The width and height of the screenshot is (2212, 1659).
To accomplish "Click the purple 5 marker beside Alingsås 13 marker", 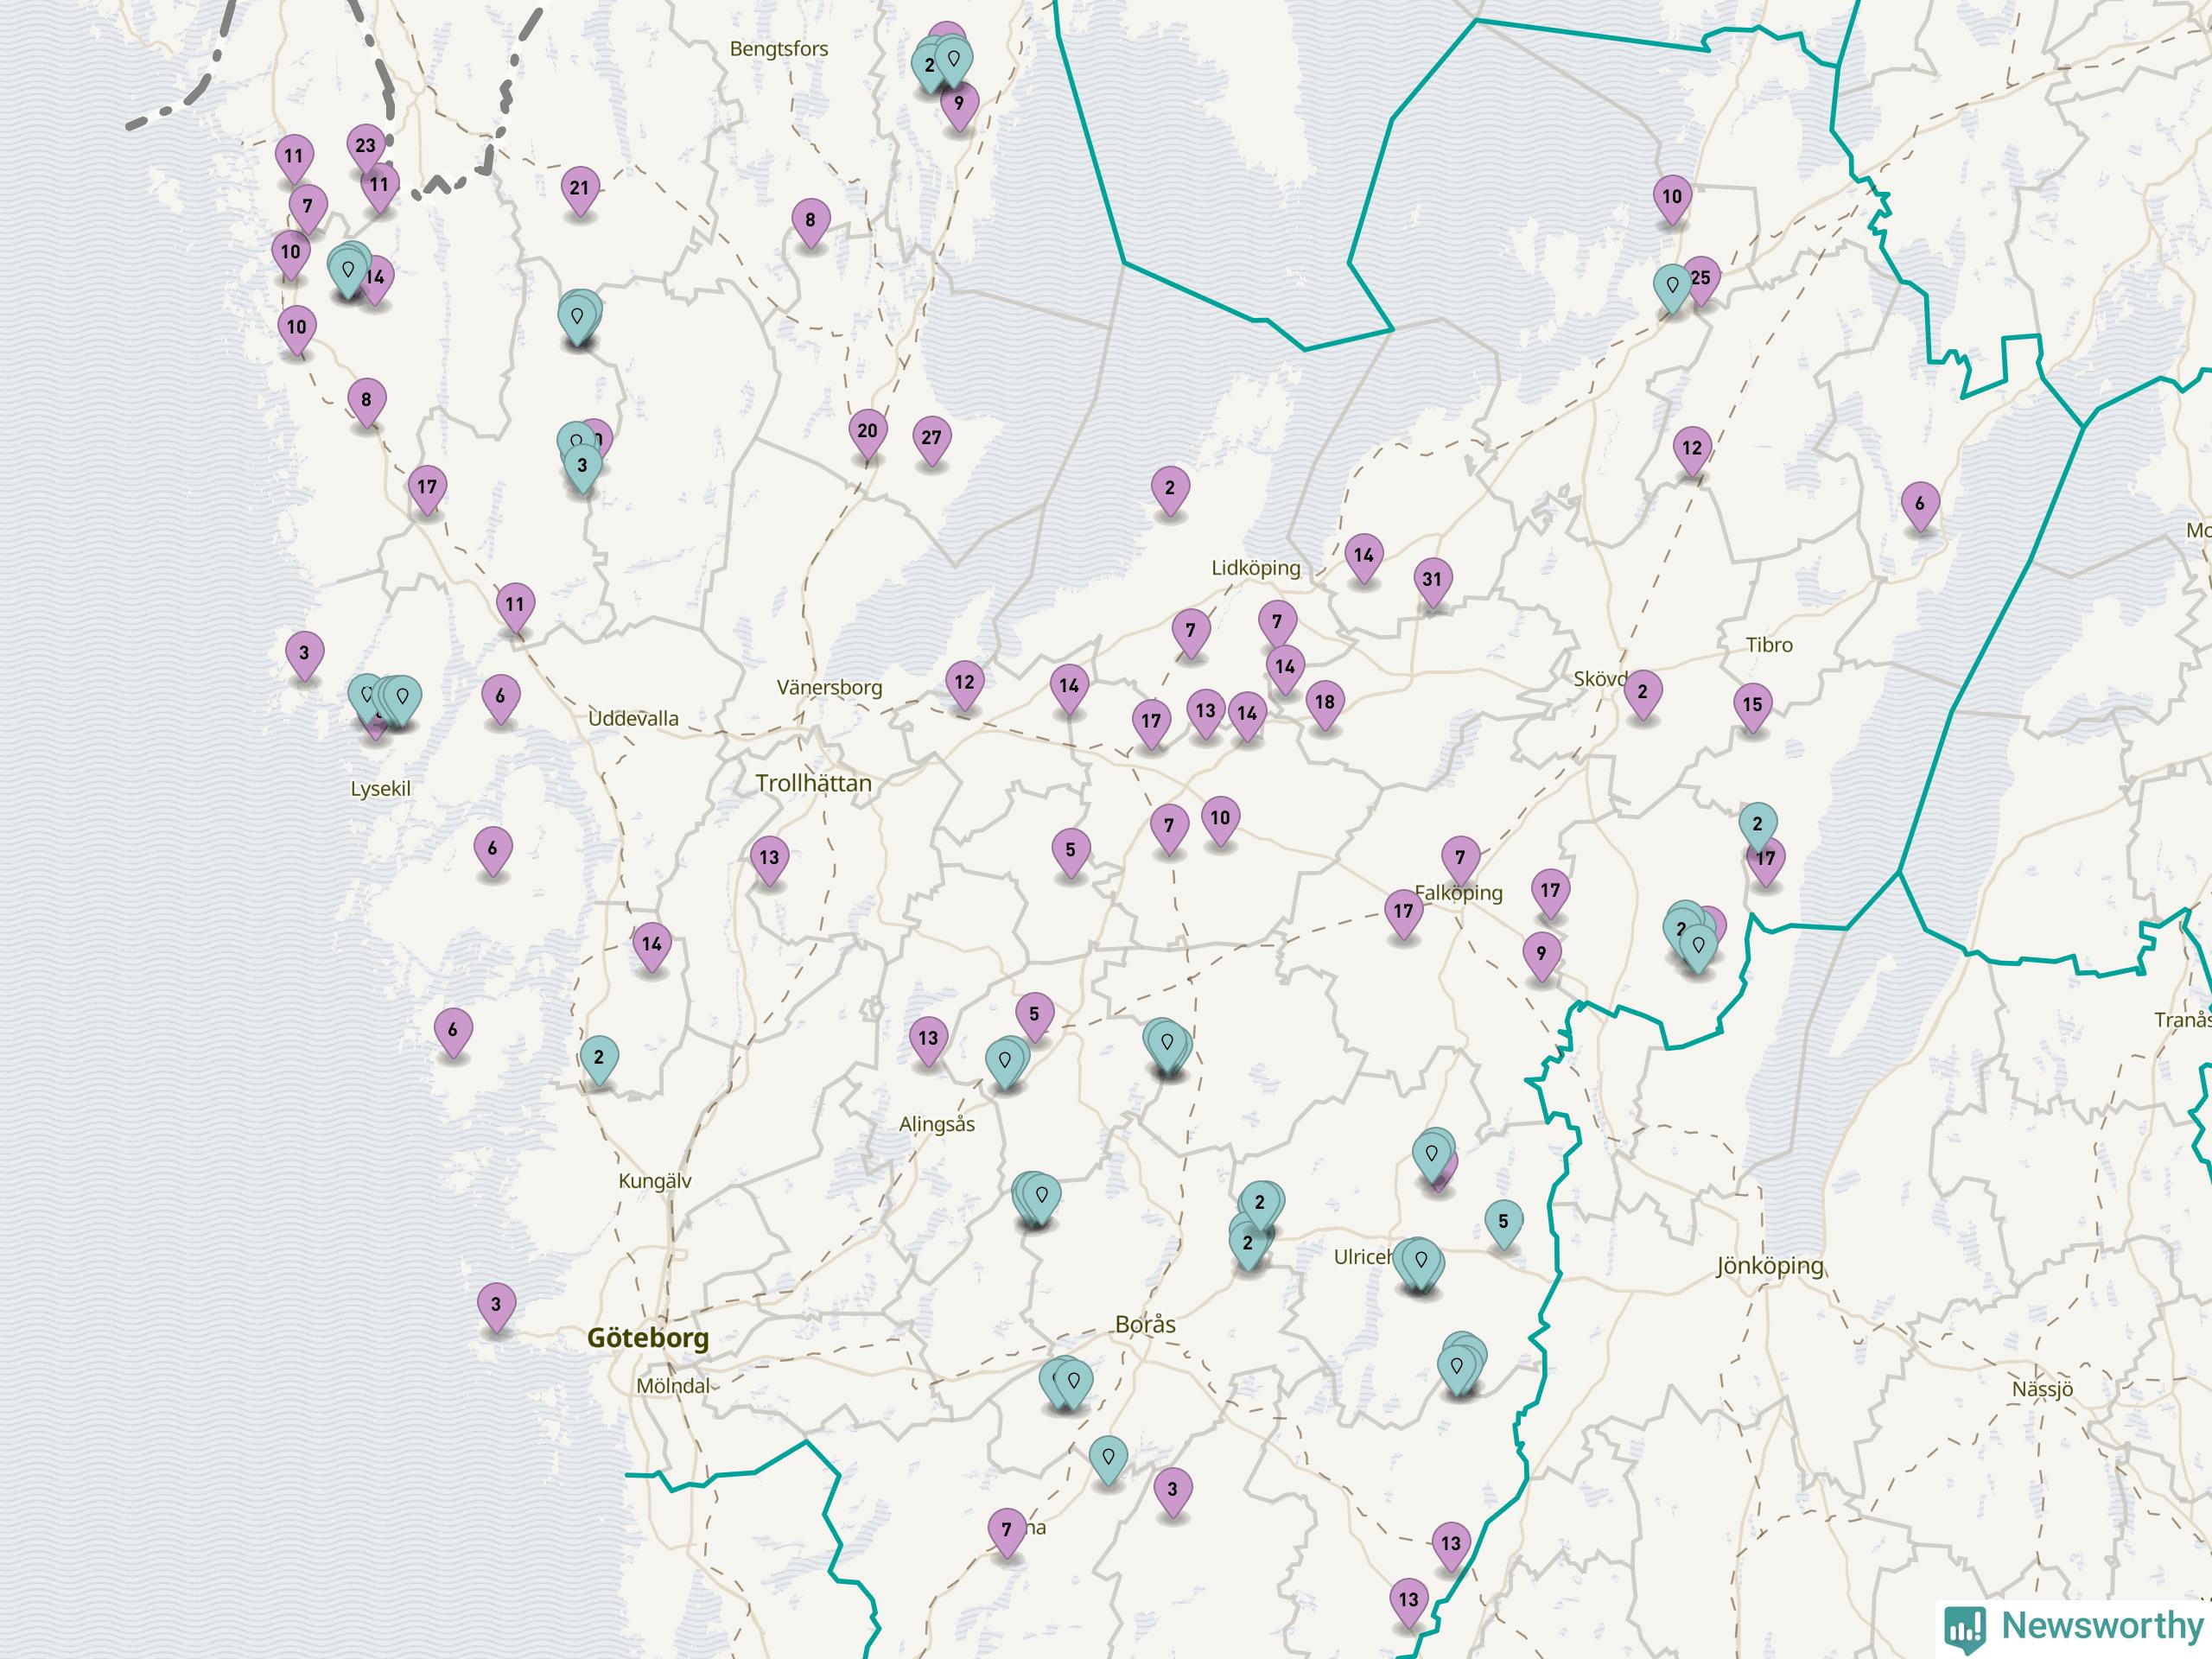I will [1034, 1016].
